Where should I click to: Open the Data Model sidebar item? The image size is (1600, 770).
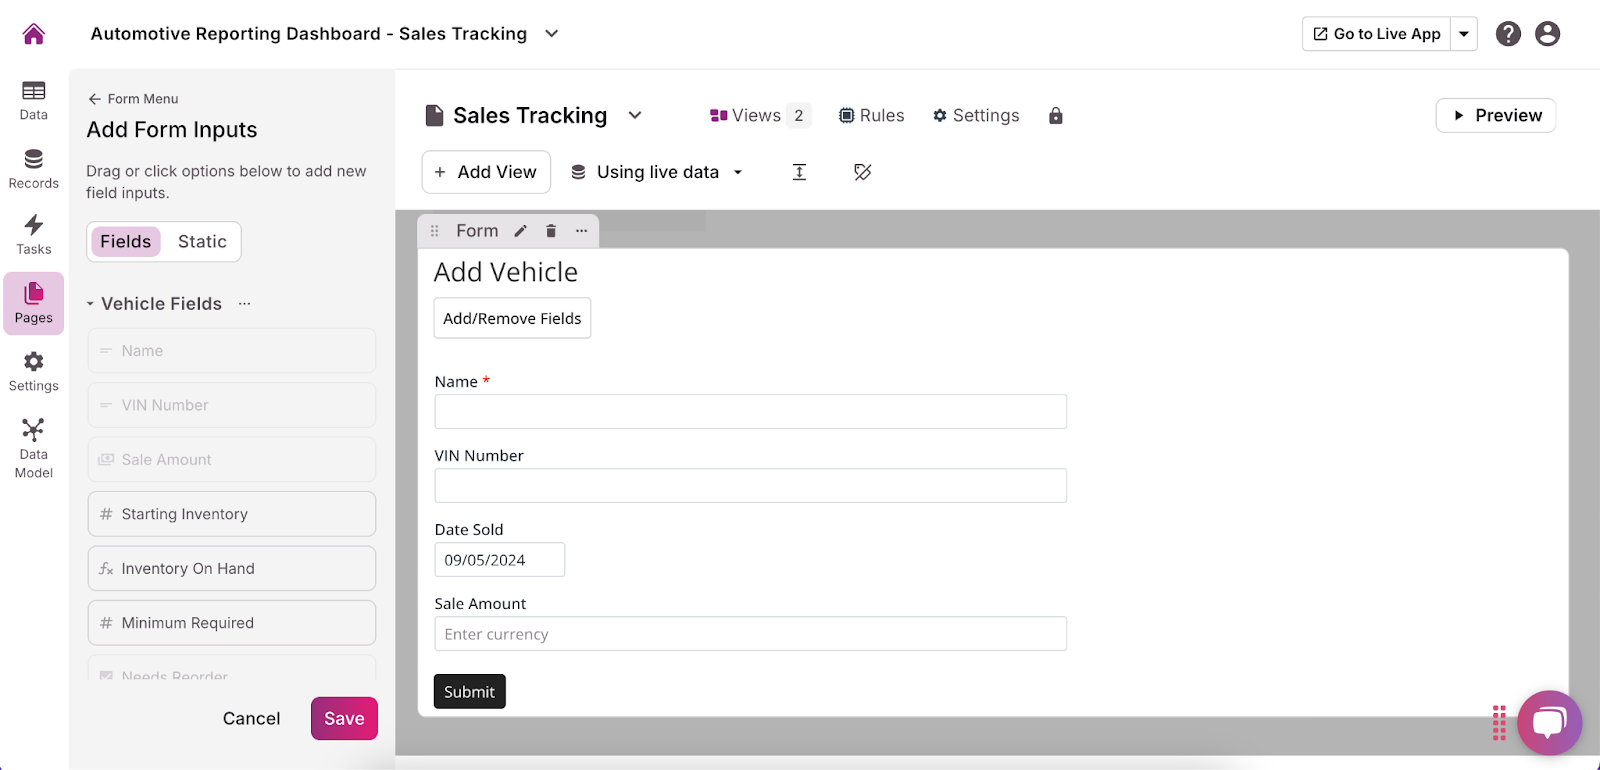[34, 447]
